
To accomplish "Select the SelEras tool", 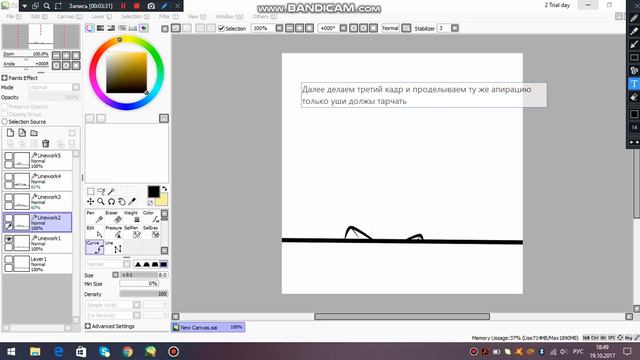I will pyautogui.click(x=151, y=231).
